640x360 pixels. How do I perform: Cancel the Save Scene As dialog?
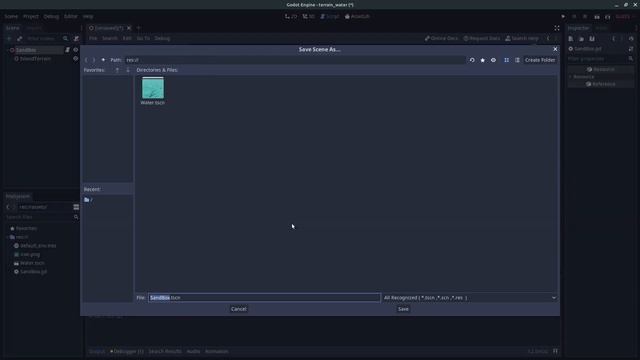click(x=238, y=309)
